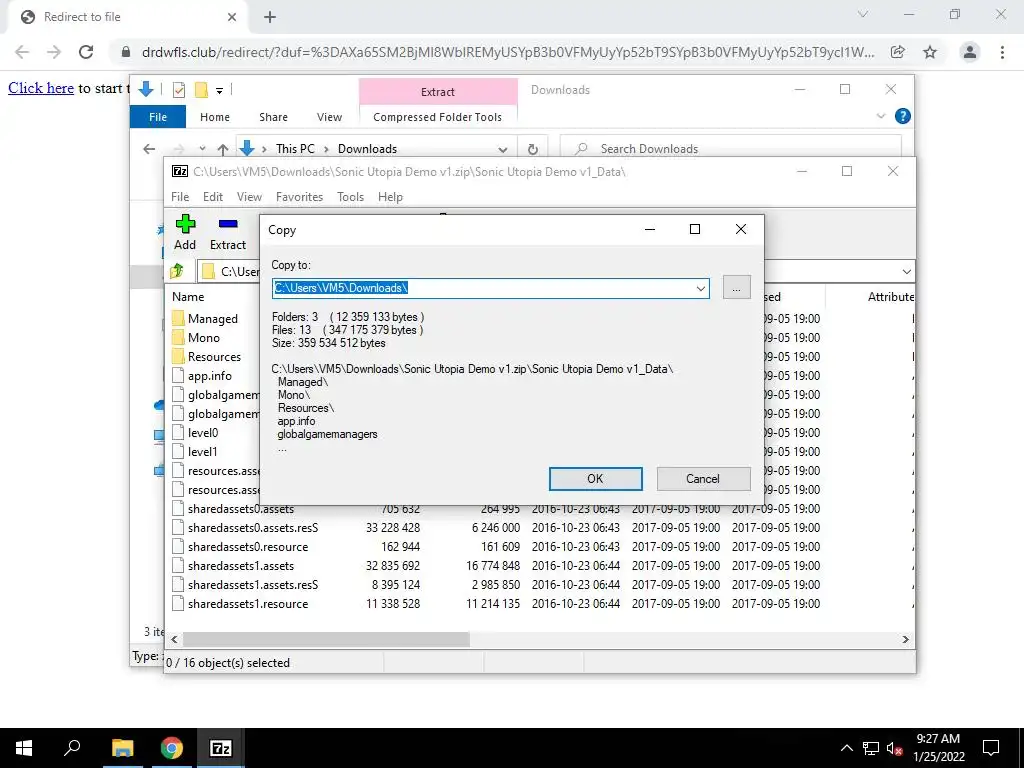This screenshot has height=768, width=1024.
Task: Open the Windows Start button
Action: click(x=24, y=748)
